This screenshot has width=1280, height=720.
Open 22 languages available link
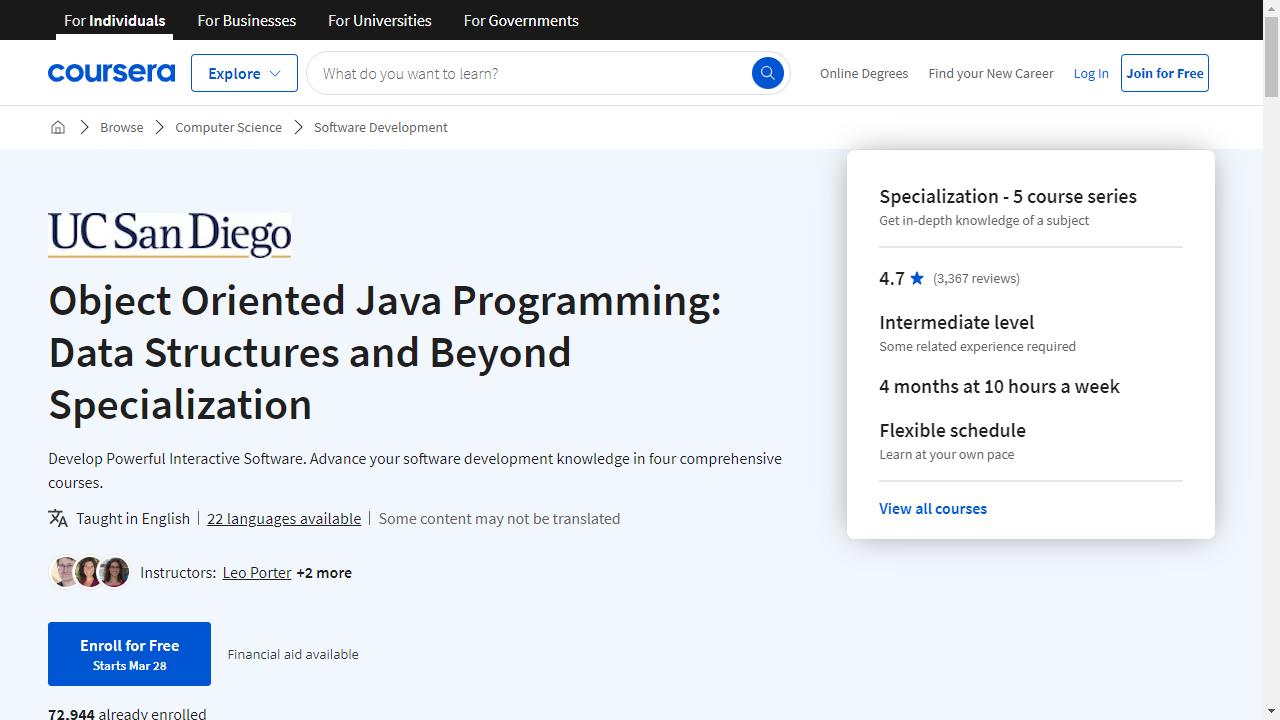point(284,518)
